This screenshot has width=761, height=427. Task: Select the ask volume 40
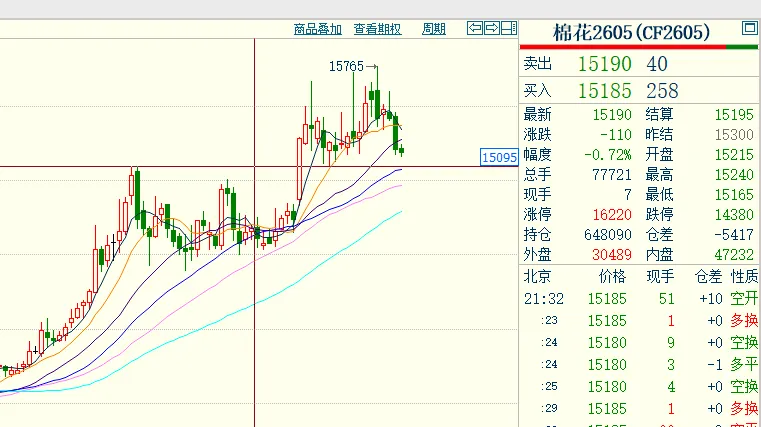click(657, 64)
